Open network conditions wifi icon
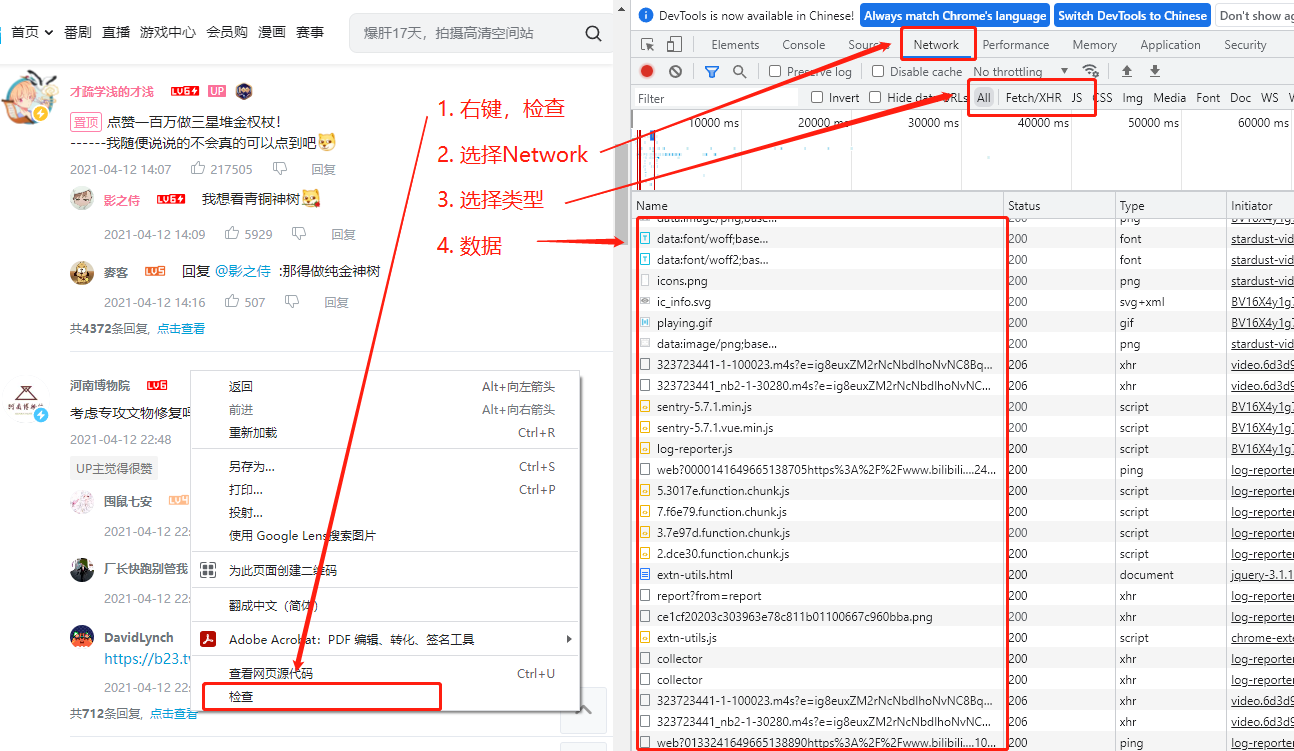This screenshot has height=751, width=1294. coord(1091,72)
